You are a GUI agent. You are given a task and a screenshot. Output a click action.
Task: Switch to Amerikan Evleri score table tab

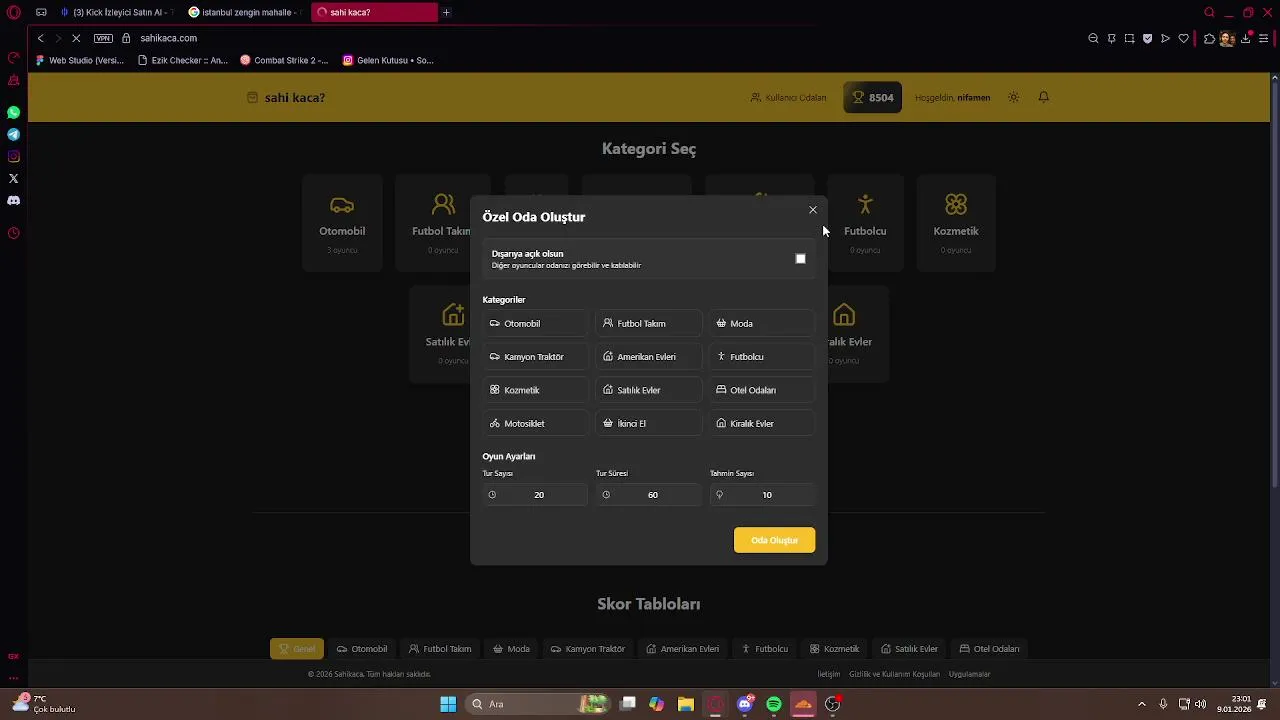click(x=683, y=649)
